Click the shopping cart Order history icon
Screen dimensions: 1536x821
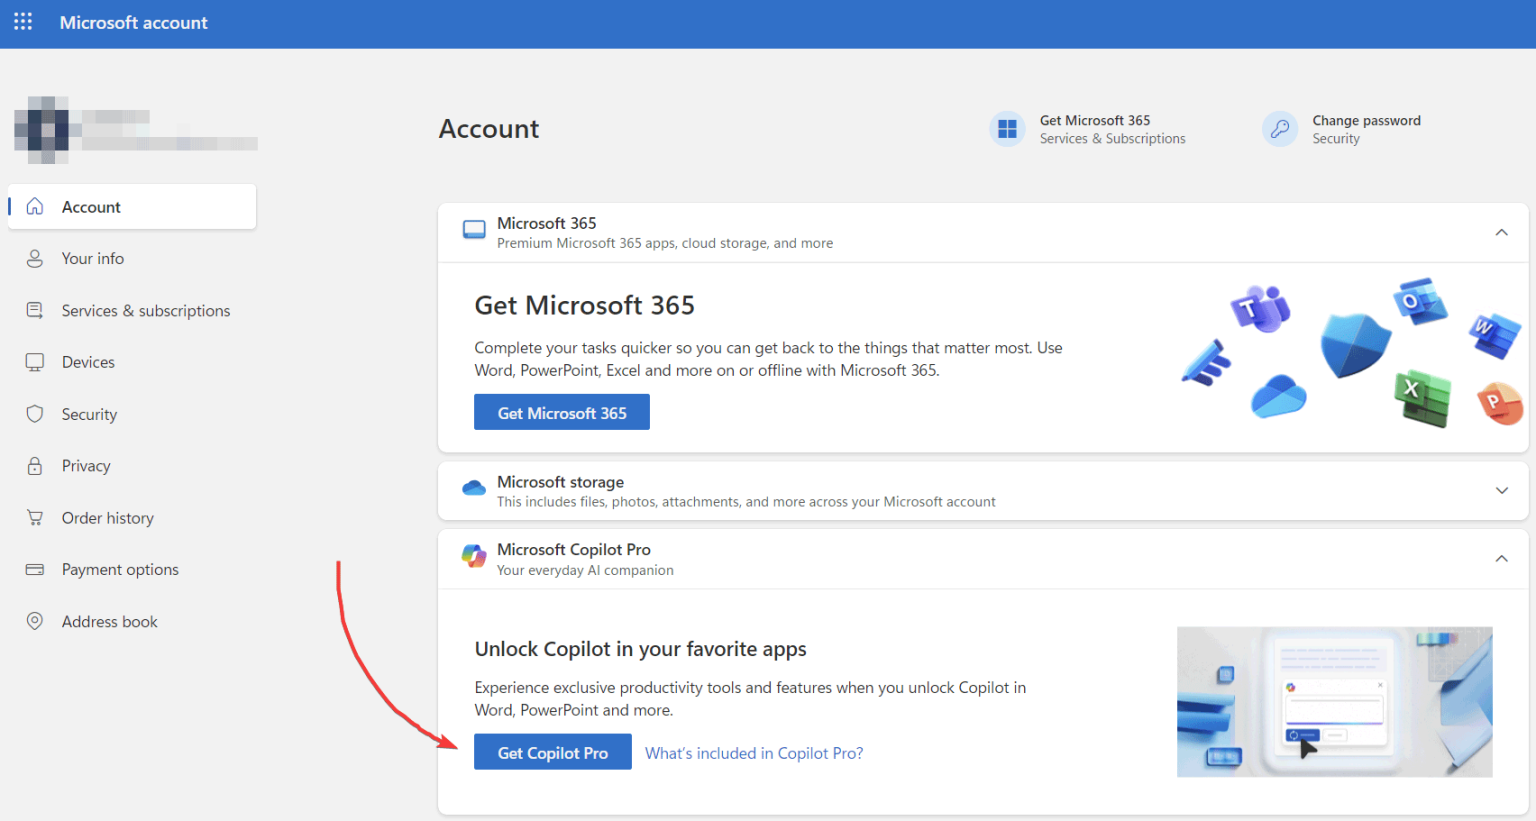pyautogui.click(x=35, y=518)
